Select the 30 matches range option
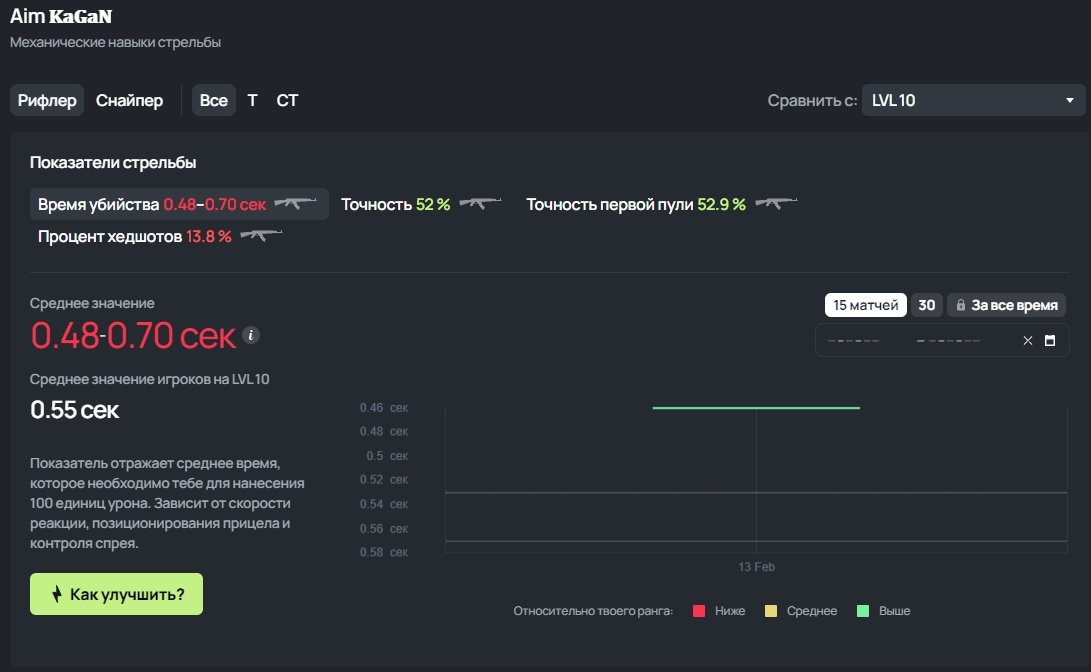 pos(926,305)
